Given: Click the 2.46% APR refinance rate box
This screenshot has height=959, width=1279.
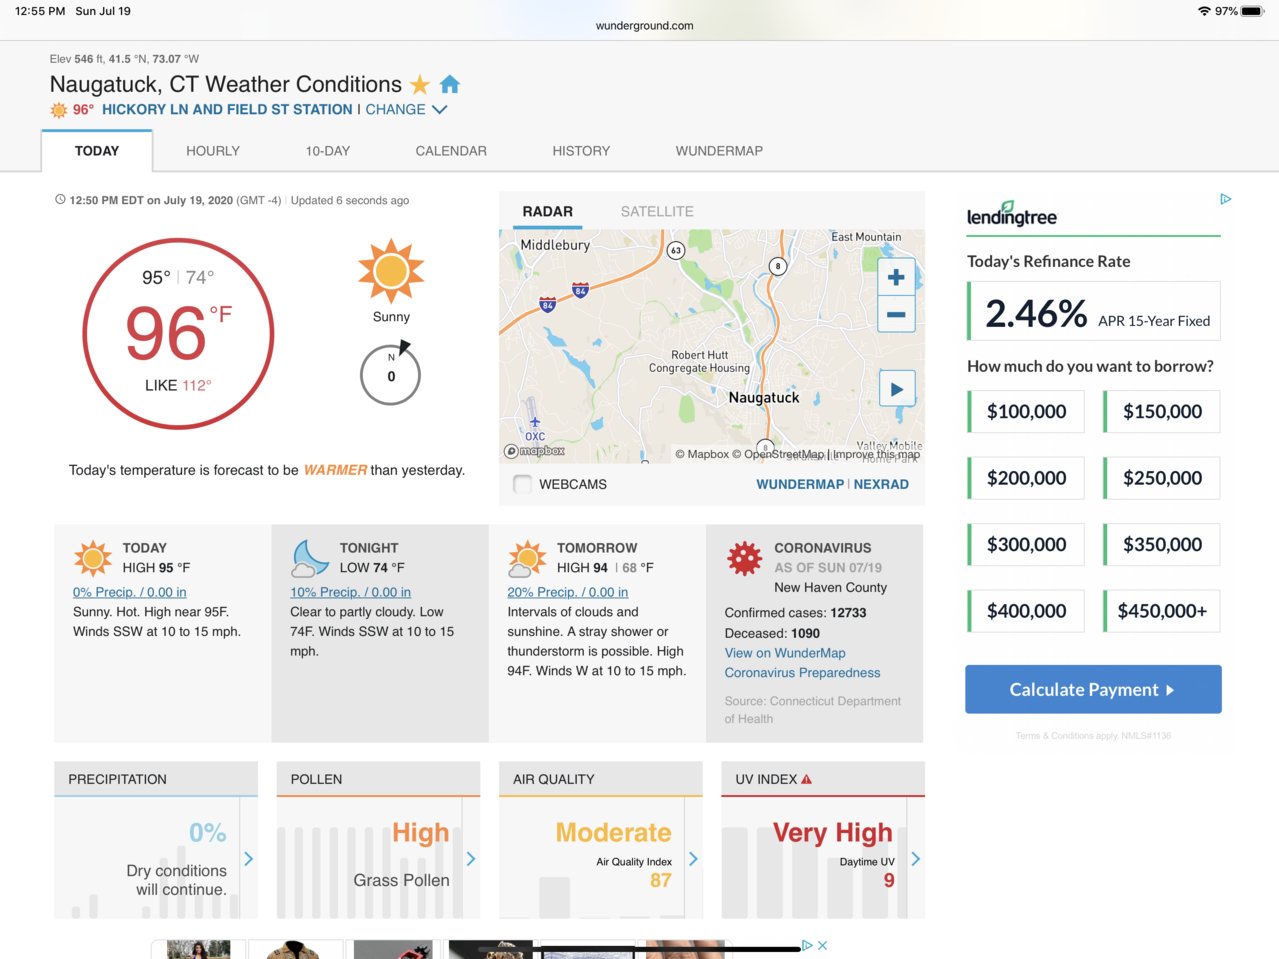Looking at the screenshot, I should tap(1094, 311).
